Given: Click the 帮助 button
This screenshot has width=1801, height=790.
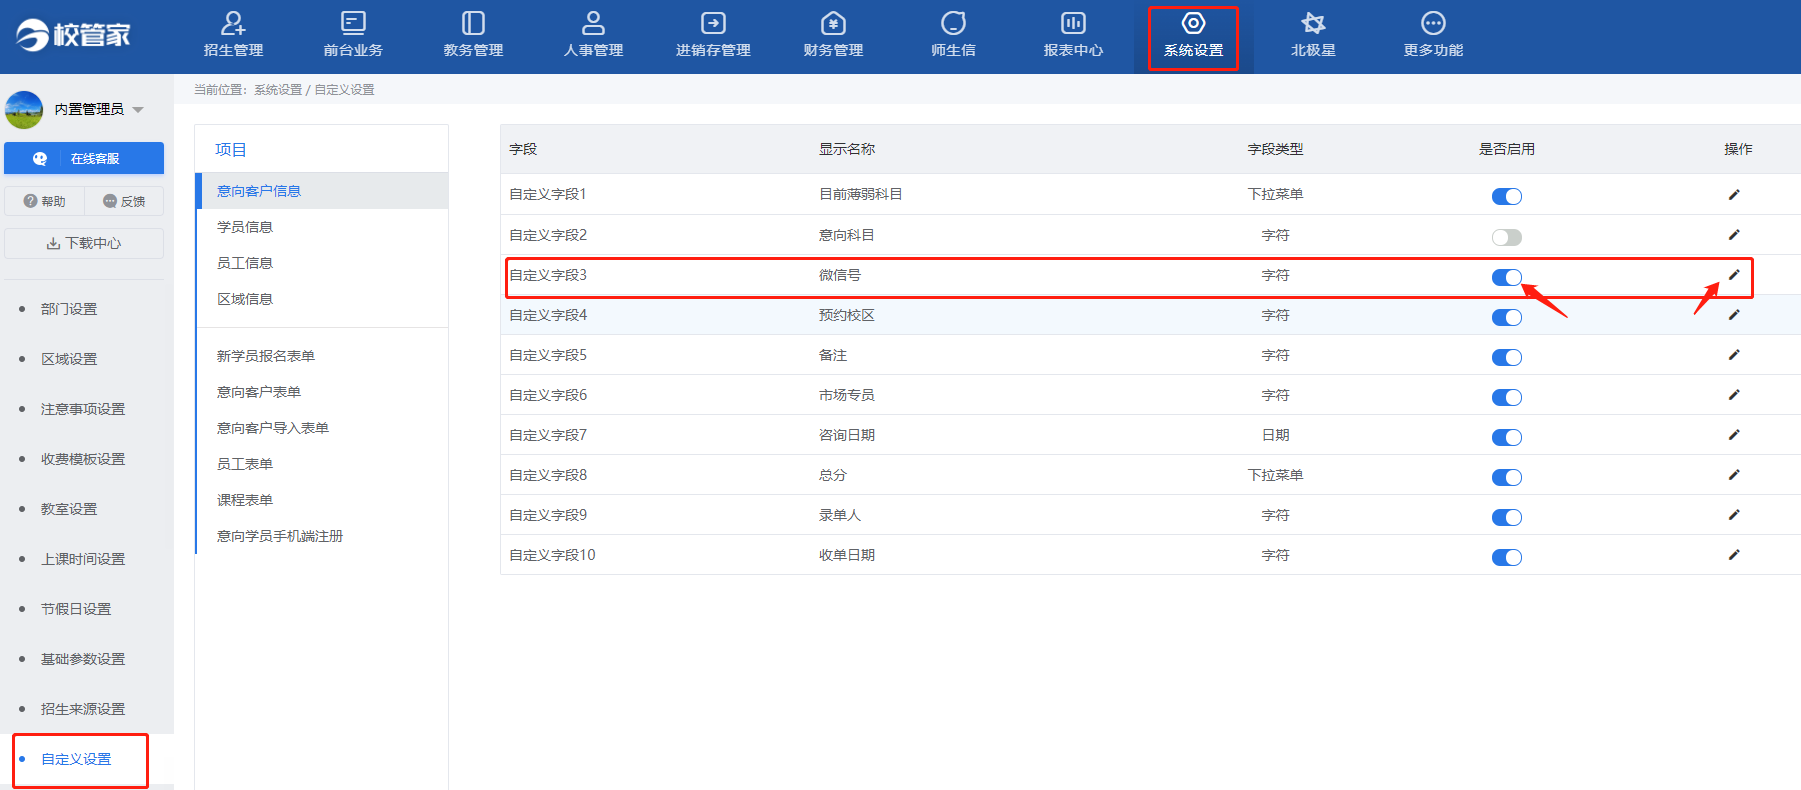Looking at the screenshot, I should point(44,201).
